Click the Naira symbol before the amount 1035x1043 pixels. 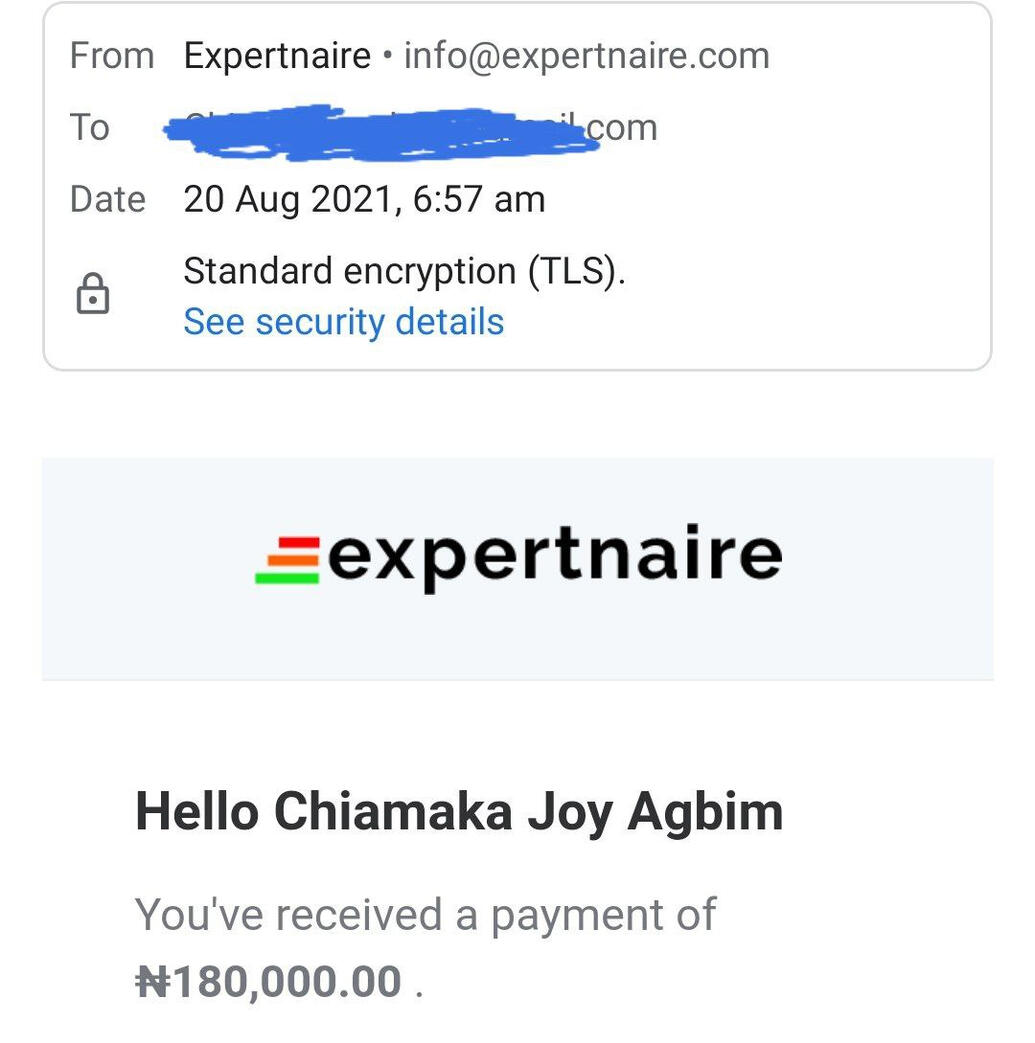(x=152, y=982)
